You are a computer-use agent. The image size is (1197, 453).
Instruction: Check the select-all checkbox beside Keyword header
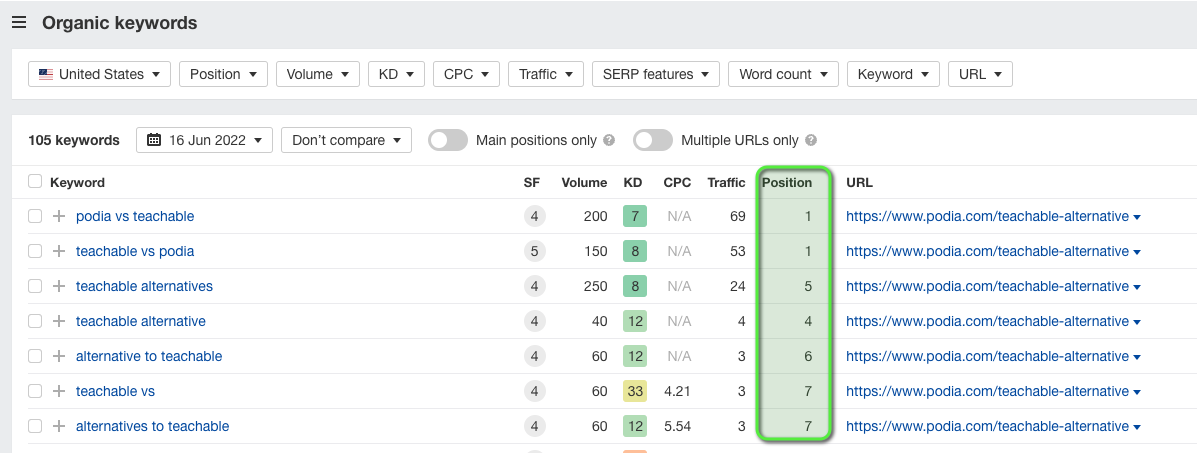(x=34, y=182)
